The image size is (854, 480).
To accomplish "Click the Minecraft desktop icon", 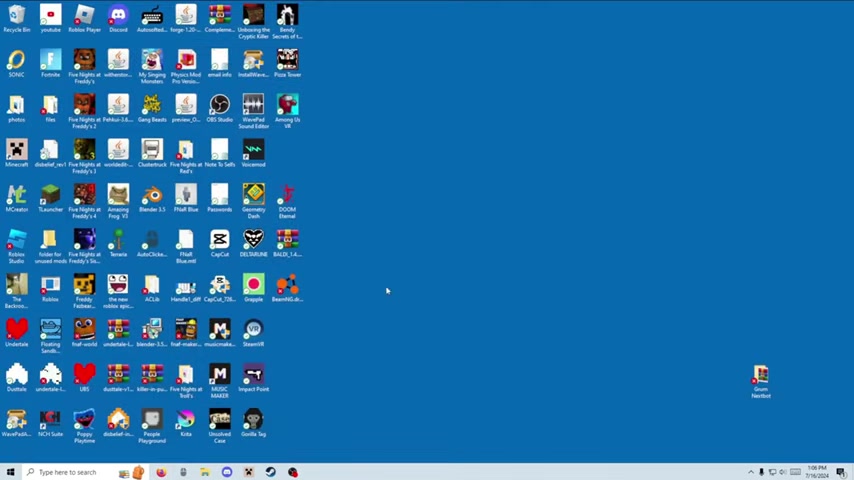I will click(17, 150).
